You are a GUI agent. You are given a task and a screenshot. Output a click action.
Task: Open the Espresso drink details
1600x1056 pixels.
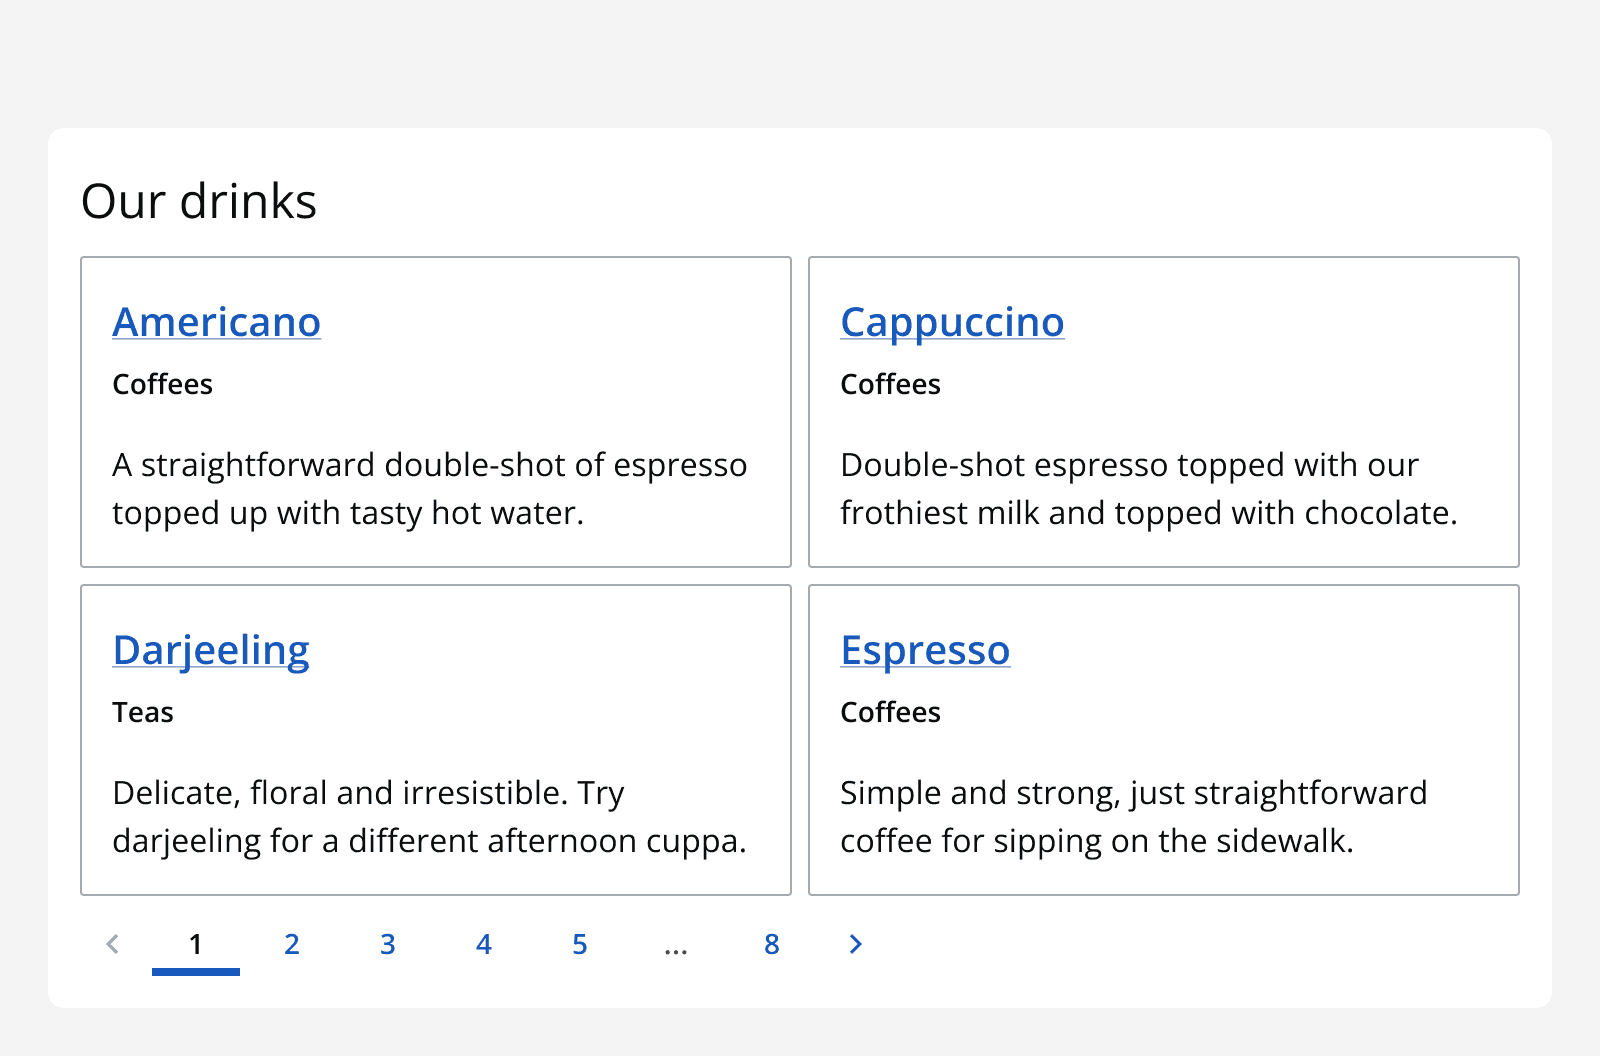coord(925,650)
